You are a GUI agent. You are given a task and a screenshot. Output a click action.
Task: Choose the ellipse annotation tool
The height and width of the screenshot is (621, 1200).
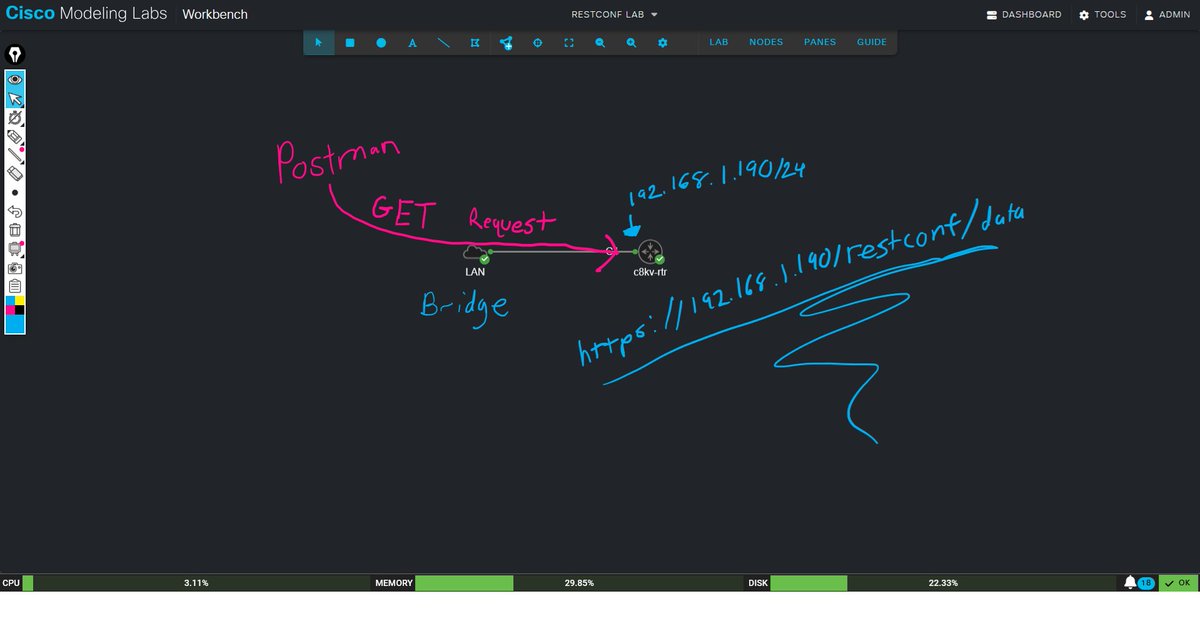[381, 43]
